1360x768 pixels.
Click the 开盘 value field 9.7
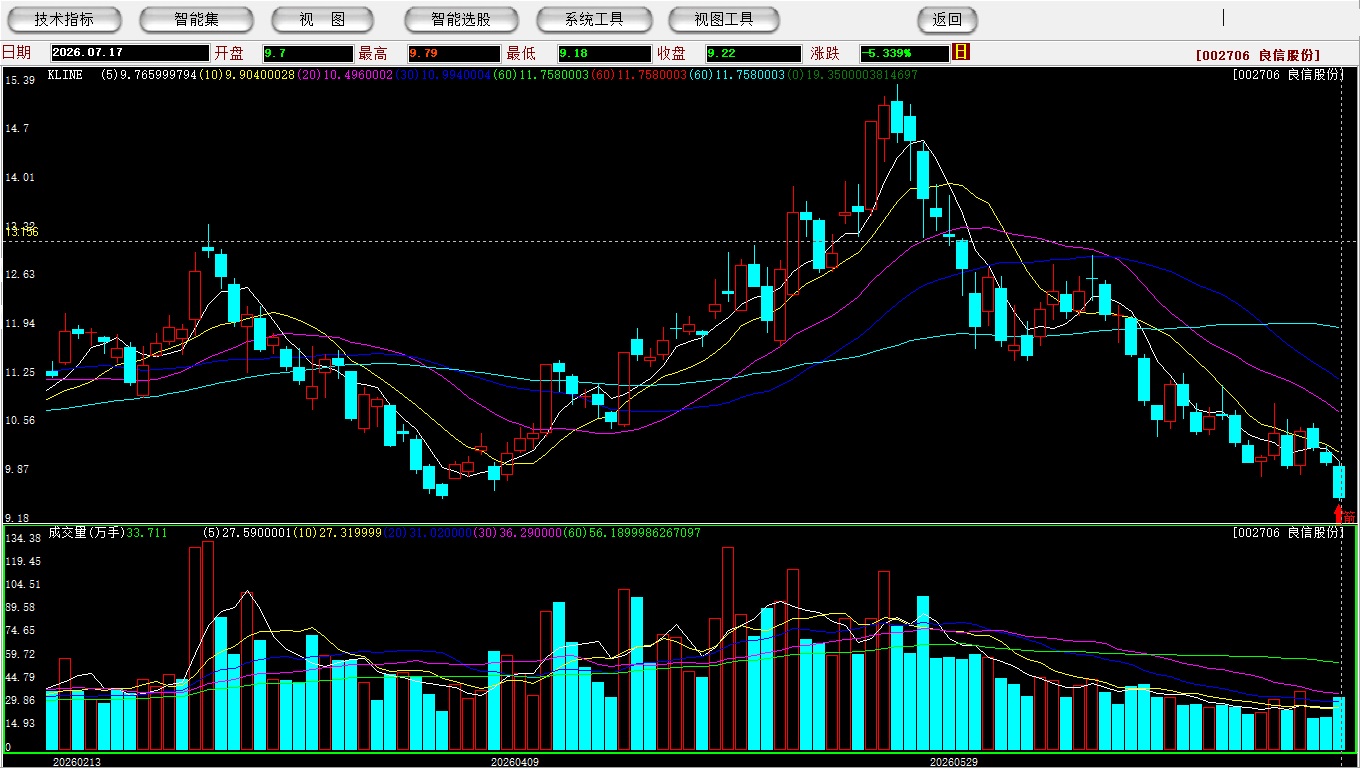coord(308,53)
